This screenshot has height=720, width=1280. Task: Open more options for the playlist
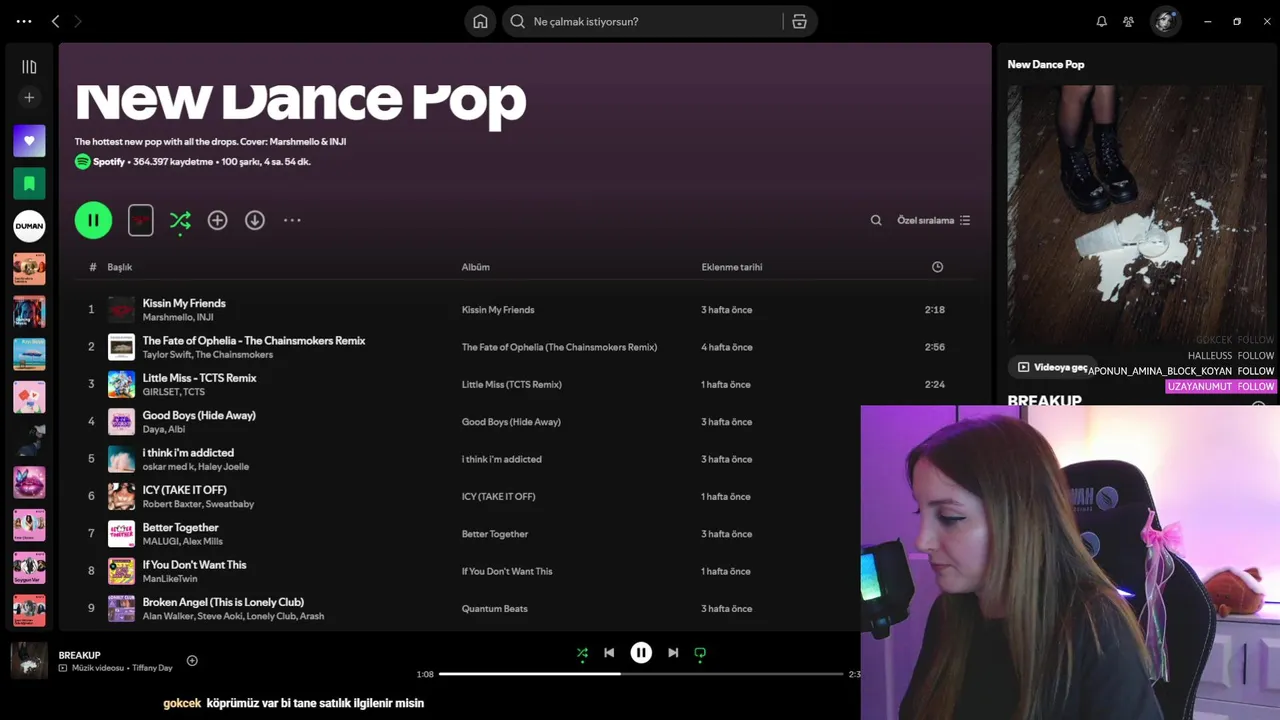click(292, 220)
